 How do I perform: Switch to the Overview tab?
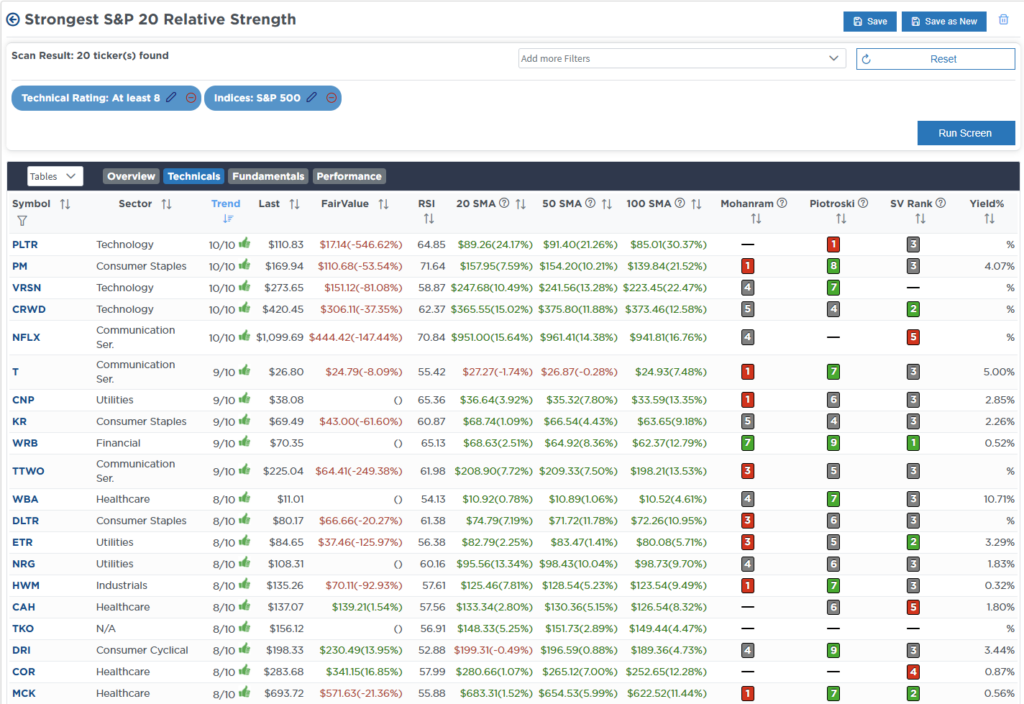[x=131, y=176]
